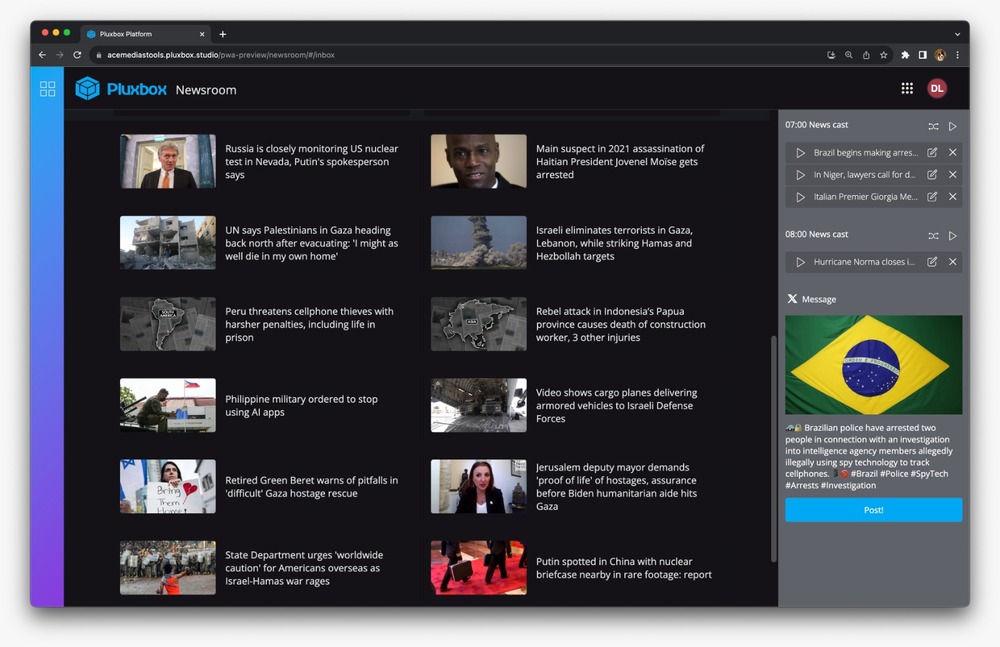The width and height of the screenshot is (1000, 647).
Task: Play the Brazil begins making arrests item
Action: coord(800,153)
